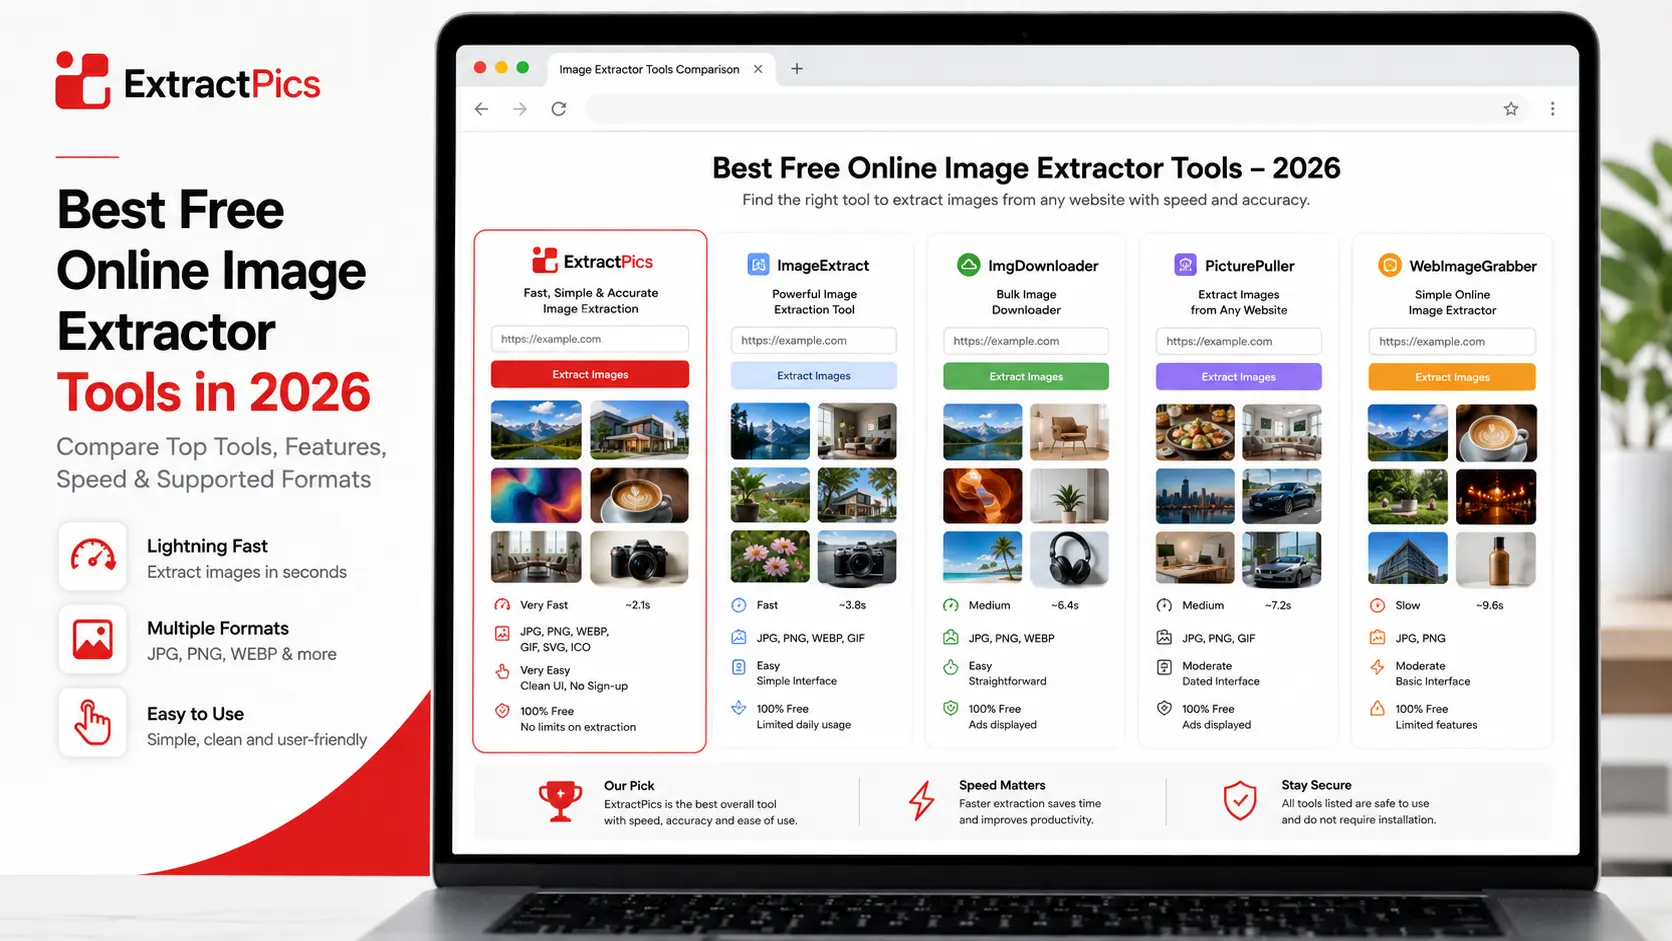Click the "~9.6s" speed value
This screenshot has height=941, width=1672.
tap(1490, 605)
